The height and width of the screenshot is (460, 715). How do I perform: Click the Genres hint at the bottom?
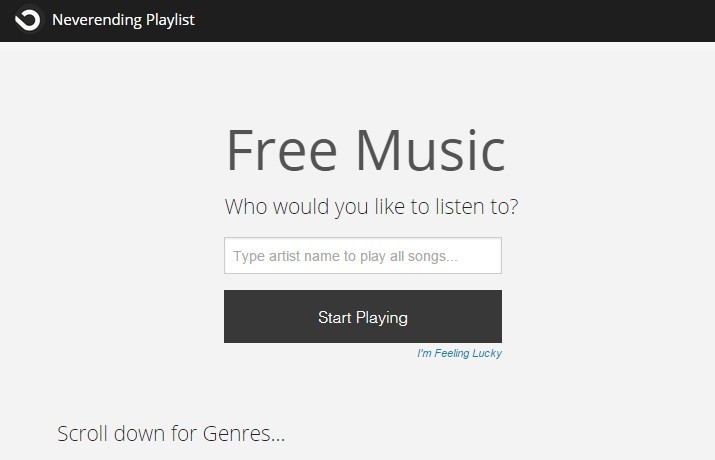point(171,434)
